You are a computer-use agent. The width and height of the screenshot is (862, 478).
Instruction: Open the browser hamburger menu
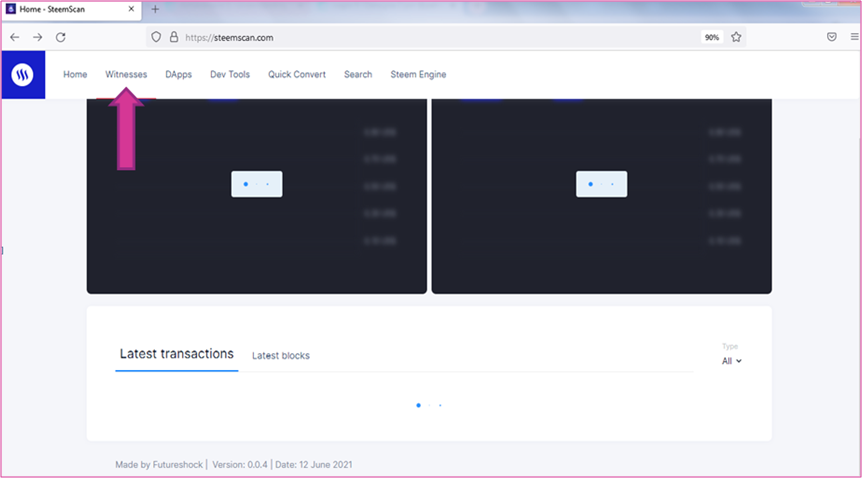(x=854, y=37)
